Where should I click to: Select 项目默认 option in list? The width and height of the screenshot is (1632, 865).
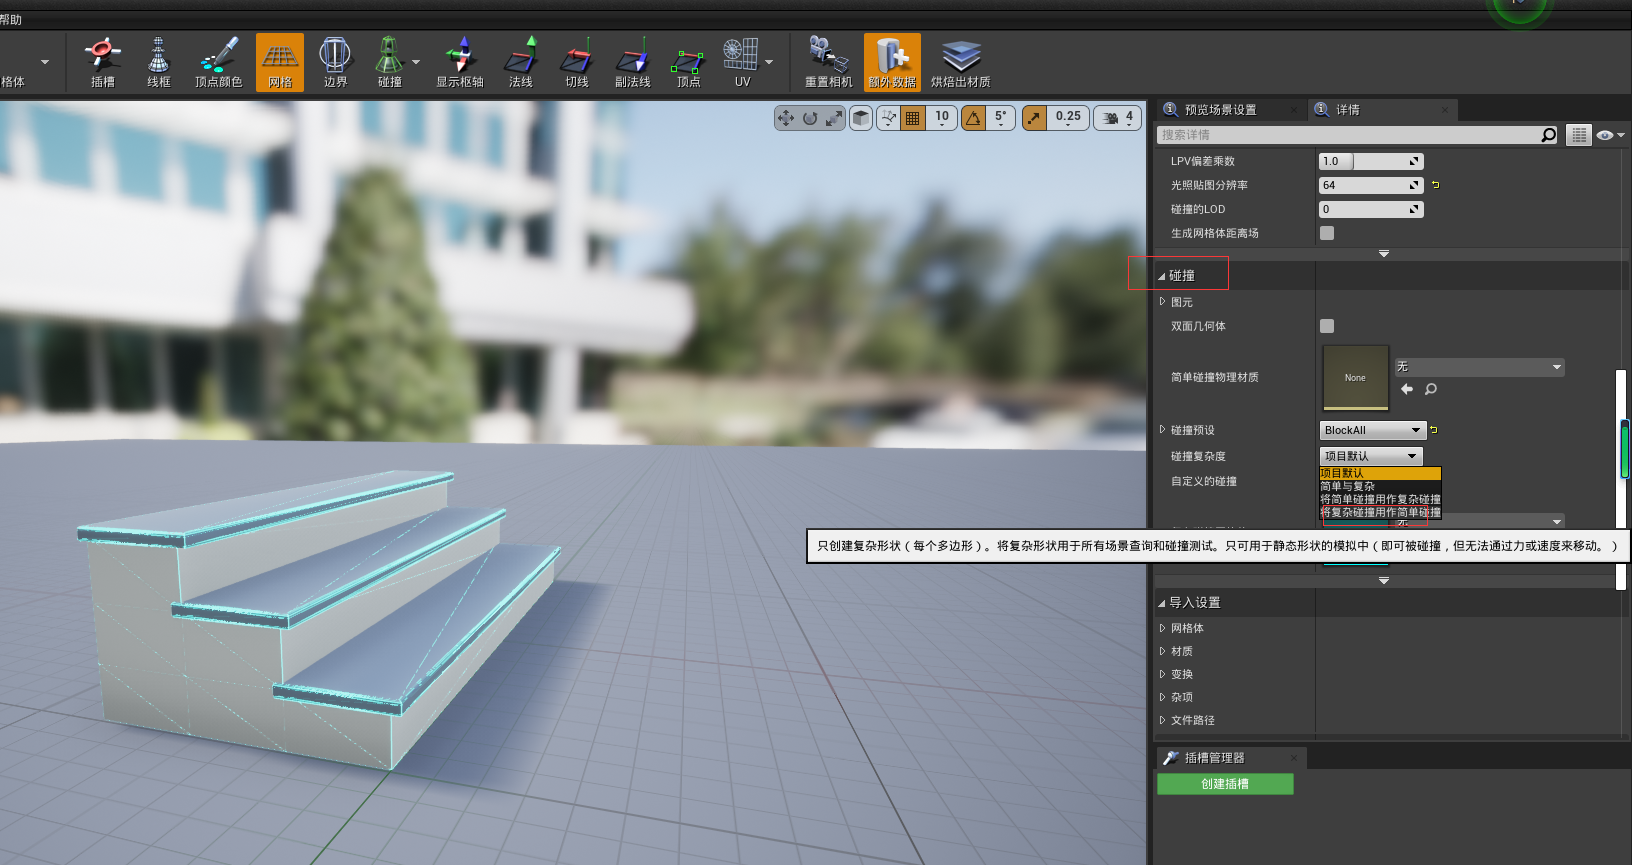(x=1380, y=473)
